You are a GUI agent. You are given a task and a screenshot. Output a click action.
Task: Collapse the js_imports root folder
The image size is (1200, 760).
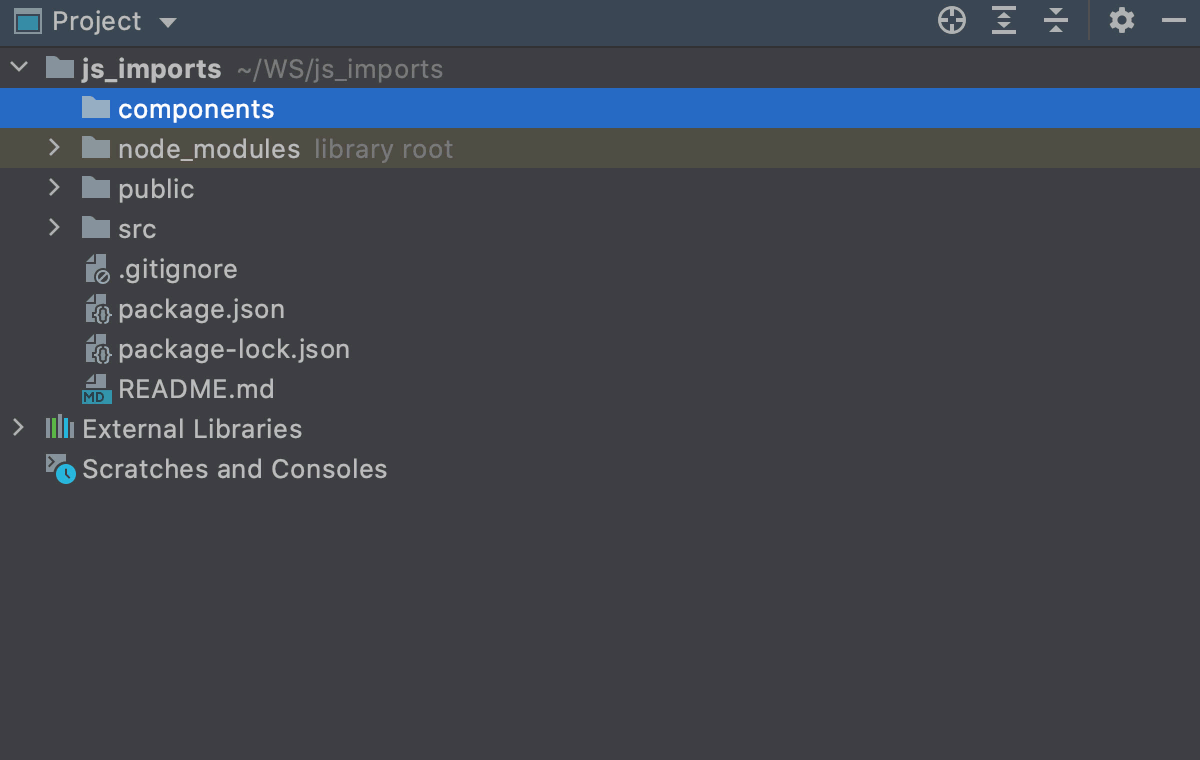pyautogui.click(x=17, y=67)
